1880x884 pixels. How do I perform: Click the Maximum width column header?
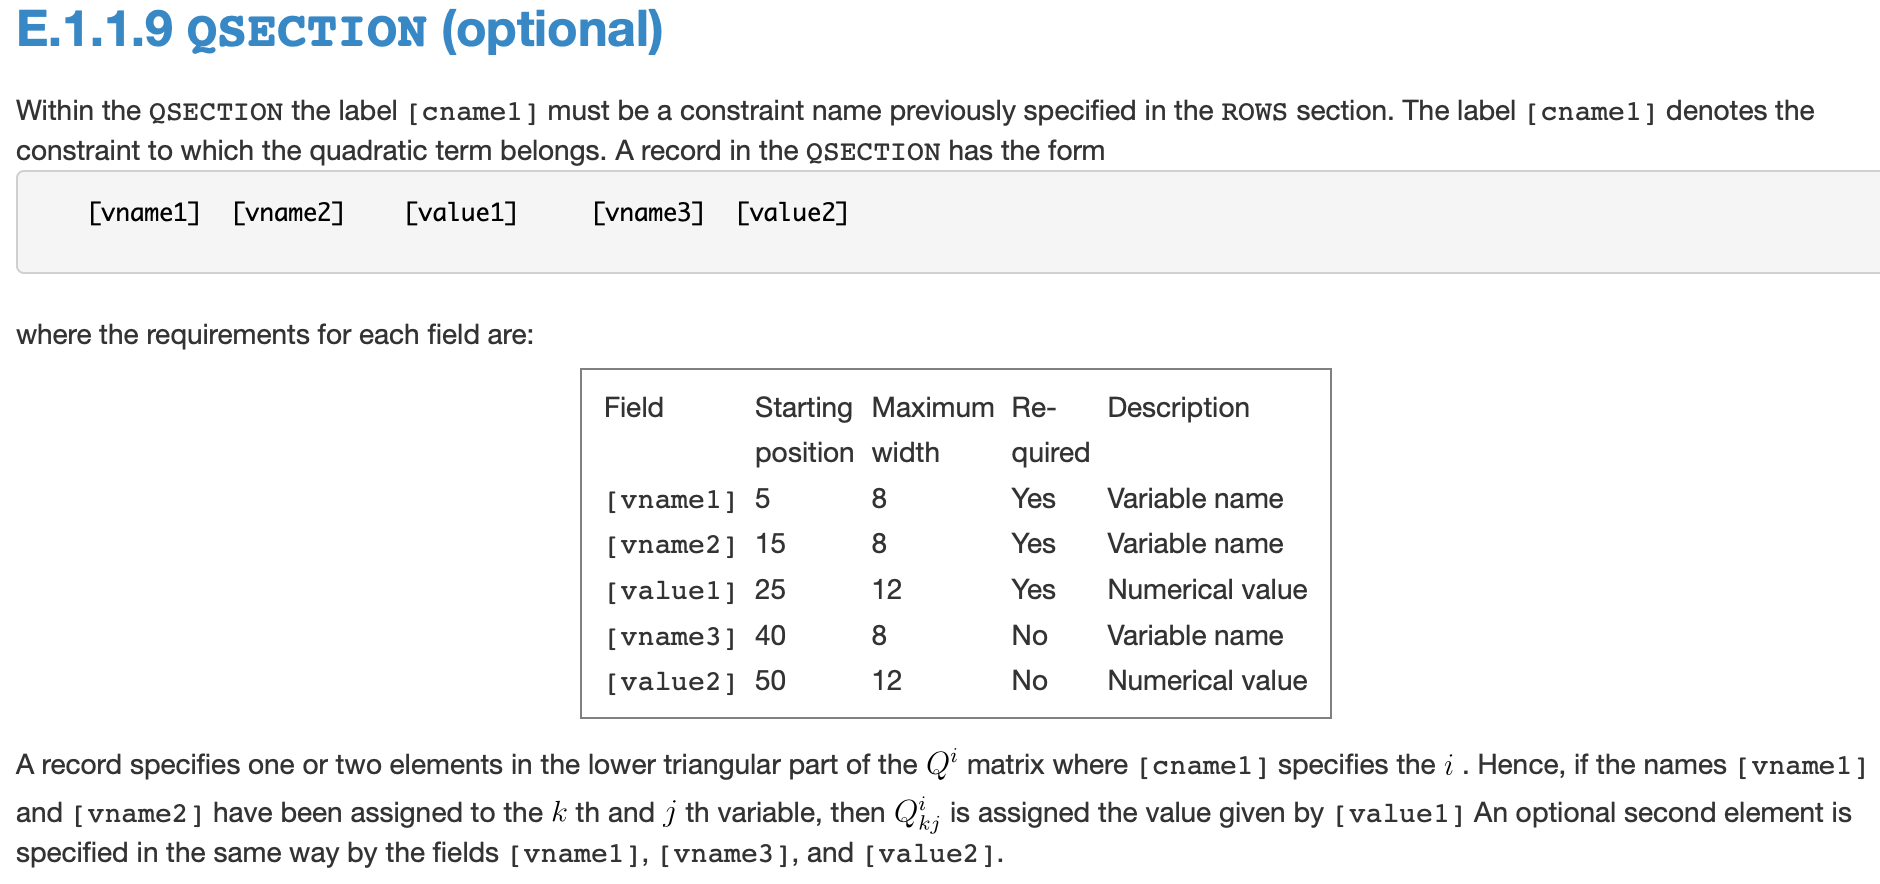[932, 429]
